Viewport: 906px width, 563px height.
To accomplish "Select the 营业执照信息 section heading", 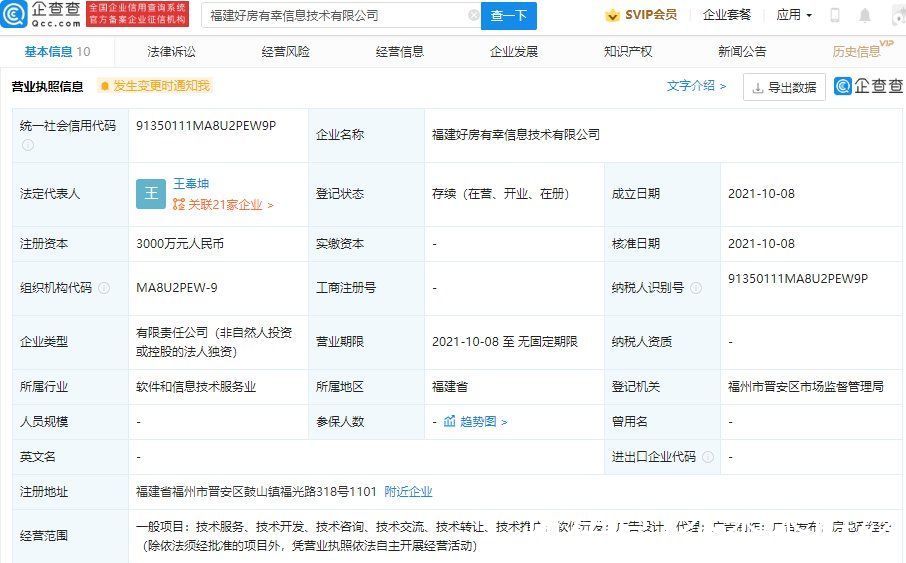I will (47, 87).
